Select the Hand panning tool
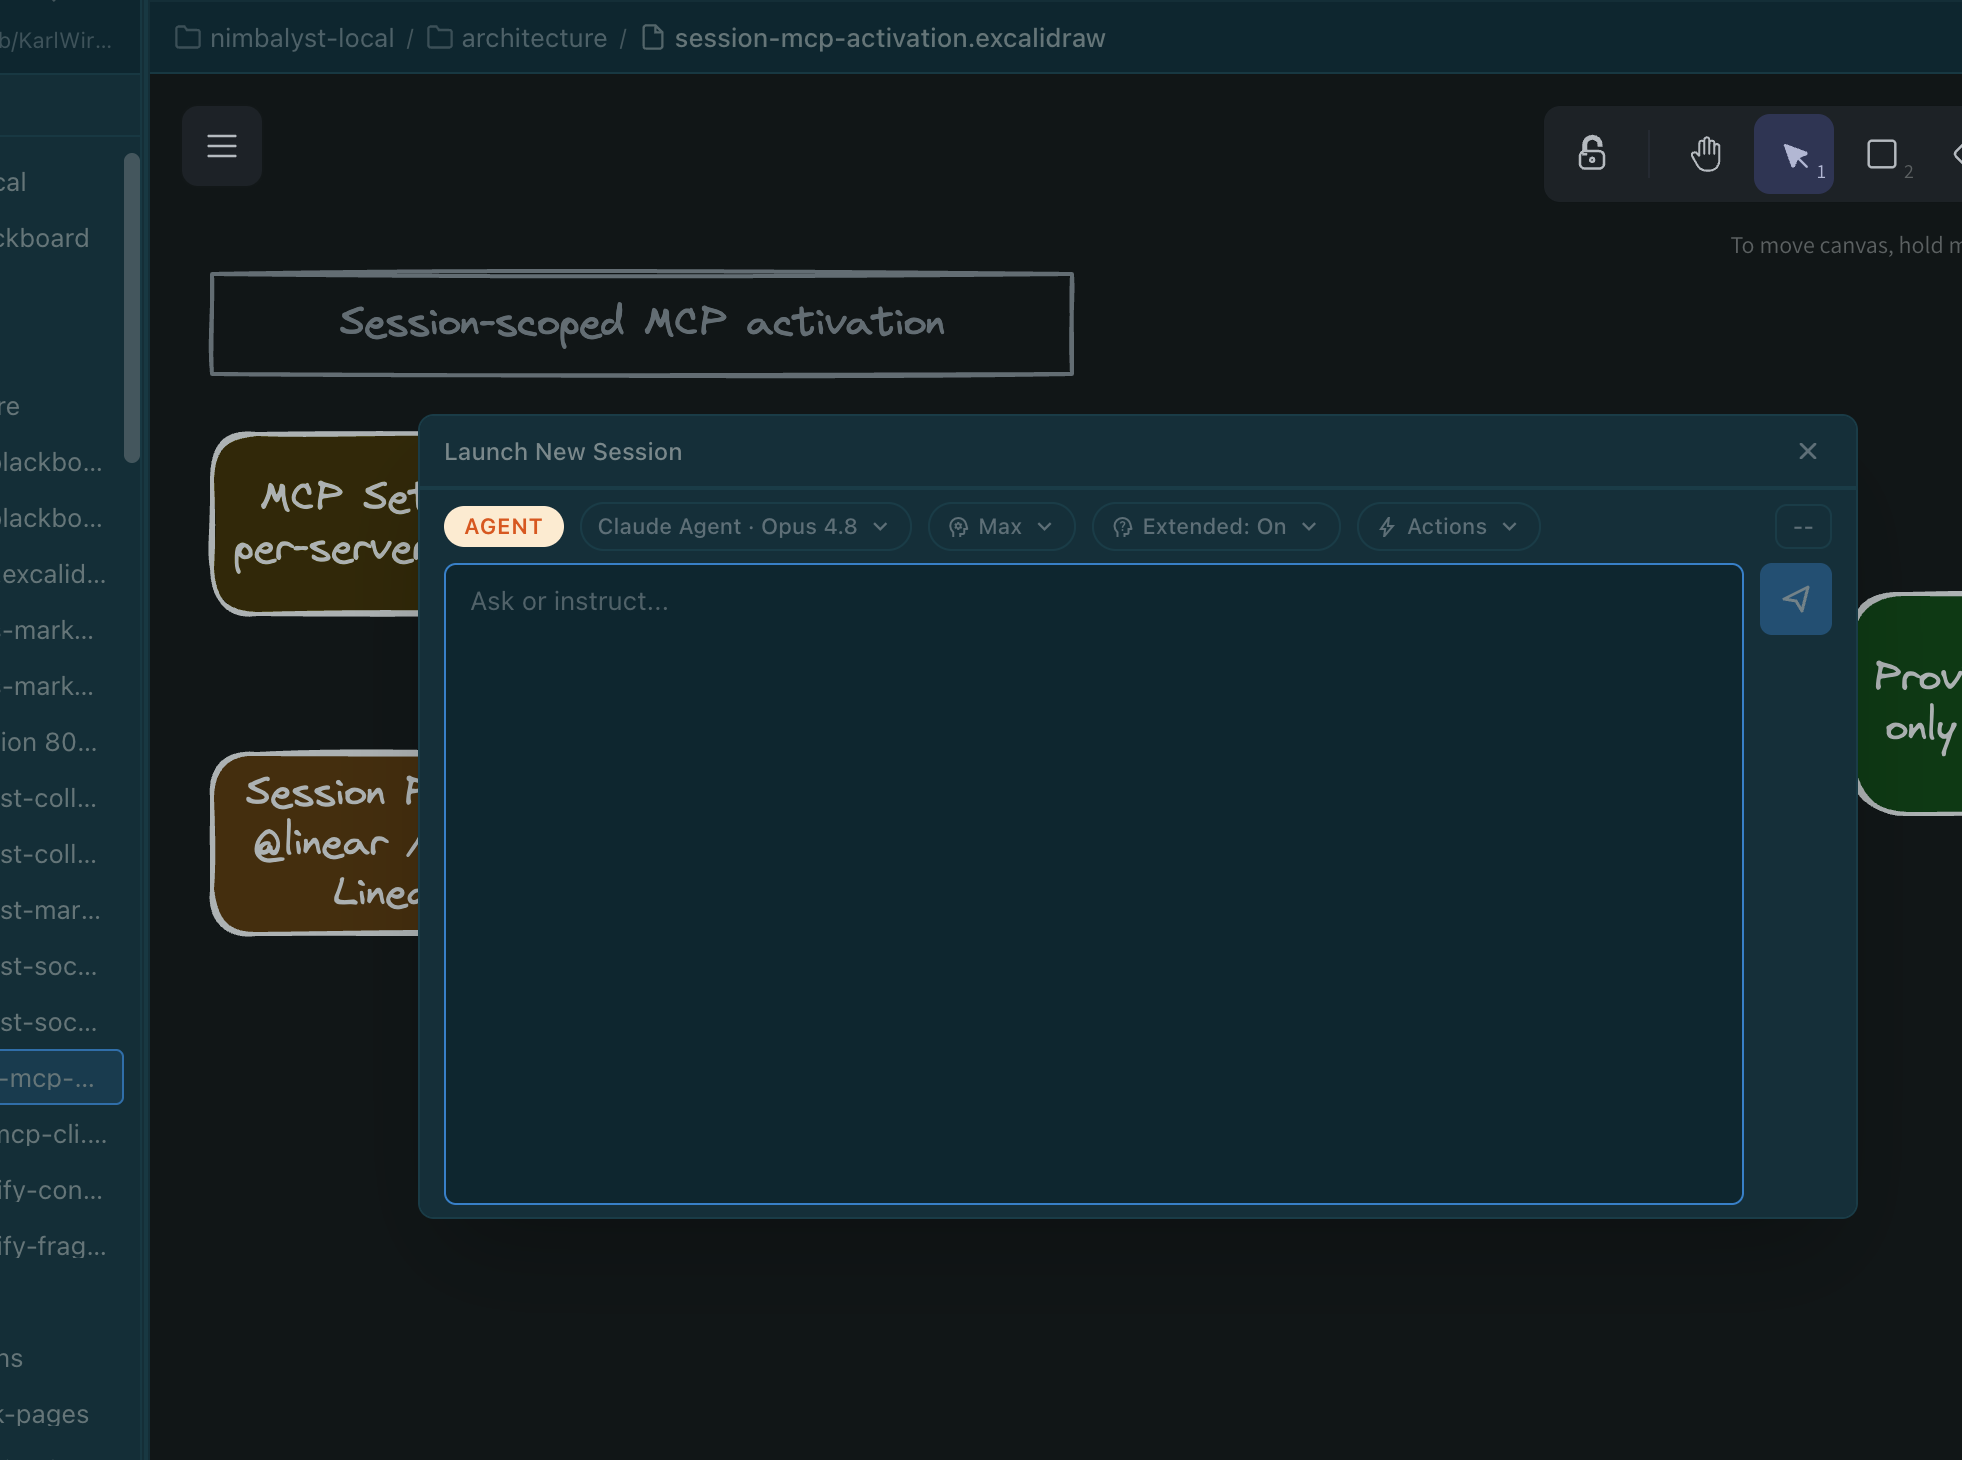 point(1706,154)
